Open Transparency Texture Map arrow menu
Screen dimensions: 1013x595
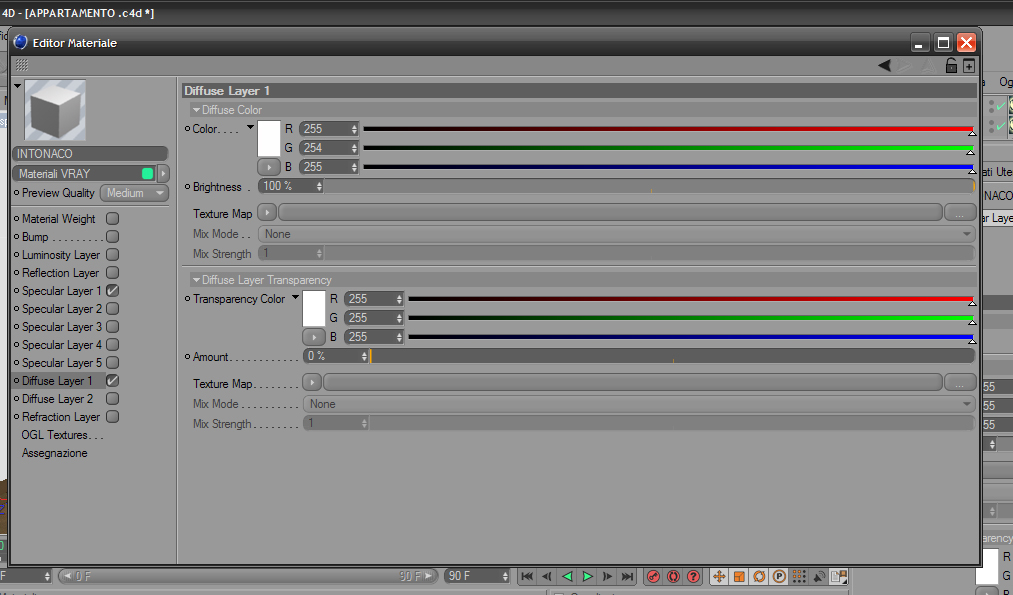[312, 382]
